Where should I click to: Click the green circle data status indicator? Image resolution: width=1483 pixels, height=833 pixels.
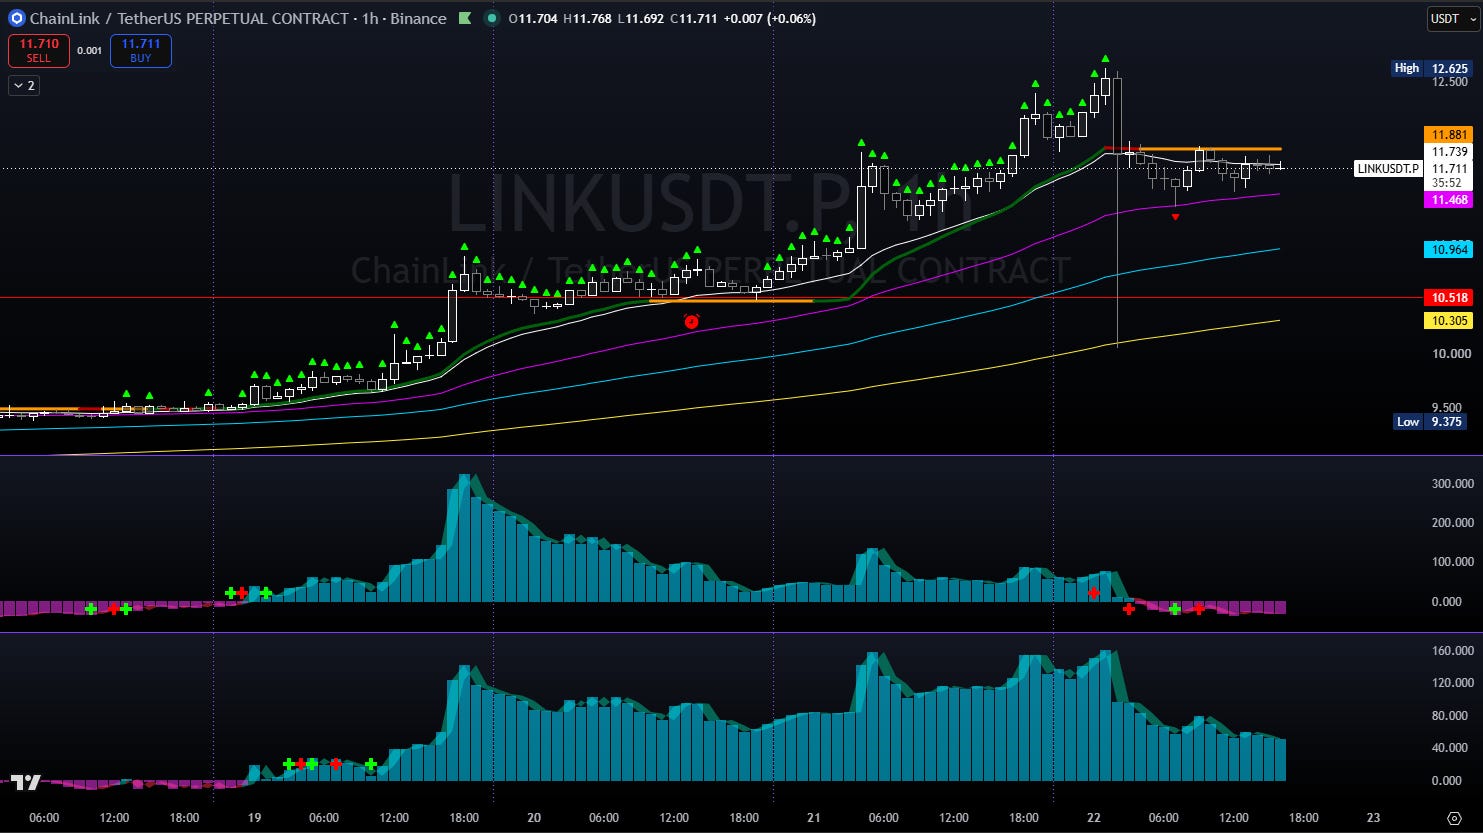[x=491, y=18]
